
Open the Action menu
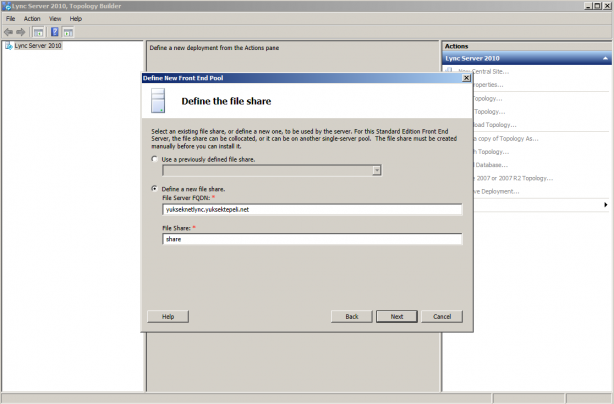click(x=32, y=18)
